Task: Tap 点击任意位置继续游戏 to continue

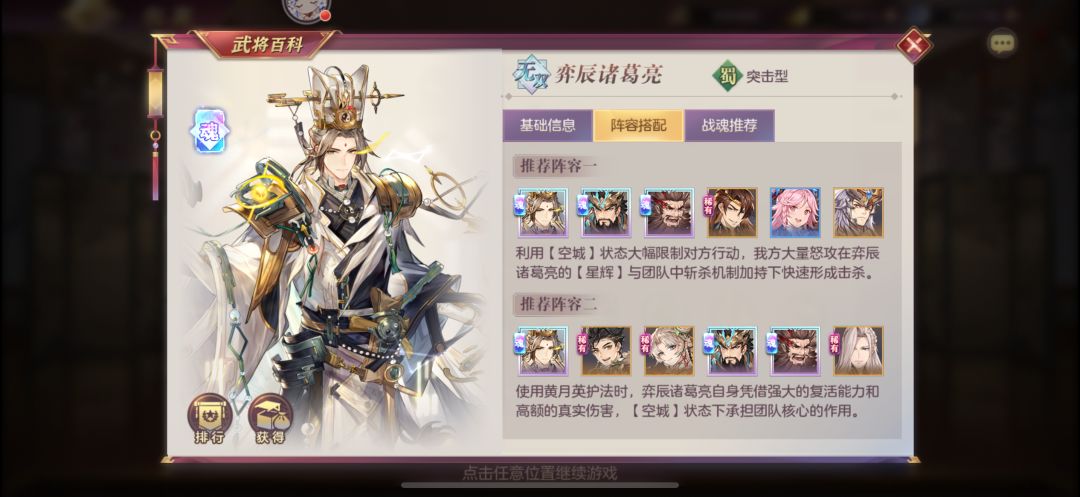Action: 539,473
